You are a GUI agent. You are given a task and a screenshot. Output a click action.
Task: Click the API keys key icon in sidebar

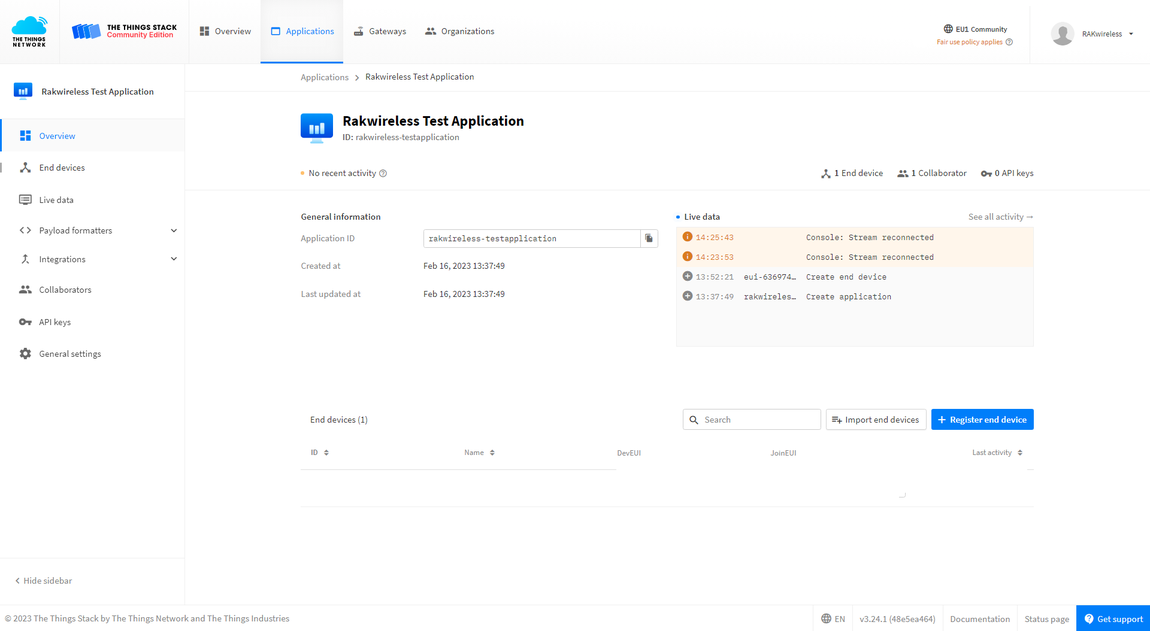pyautogui.click(x=25, y=322)
